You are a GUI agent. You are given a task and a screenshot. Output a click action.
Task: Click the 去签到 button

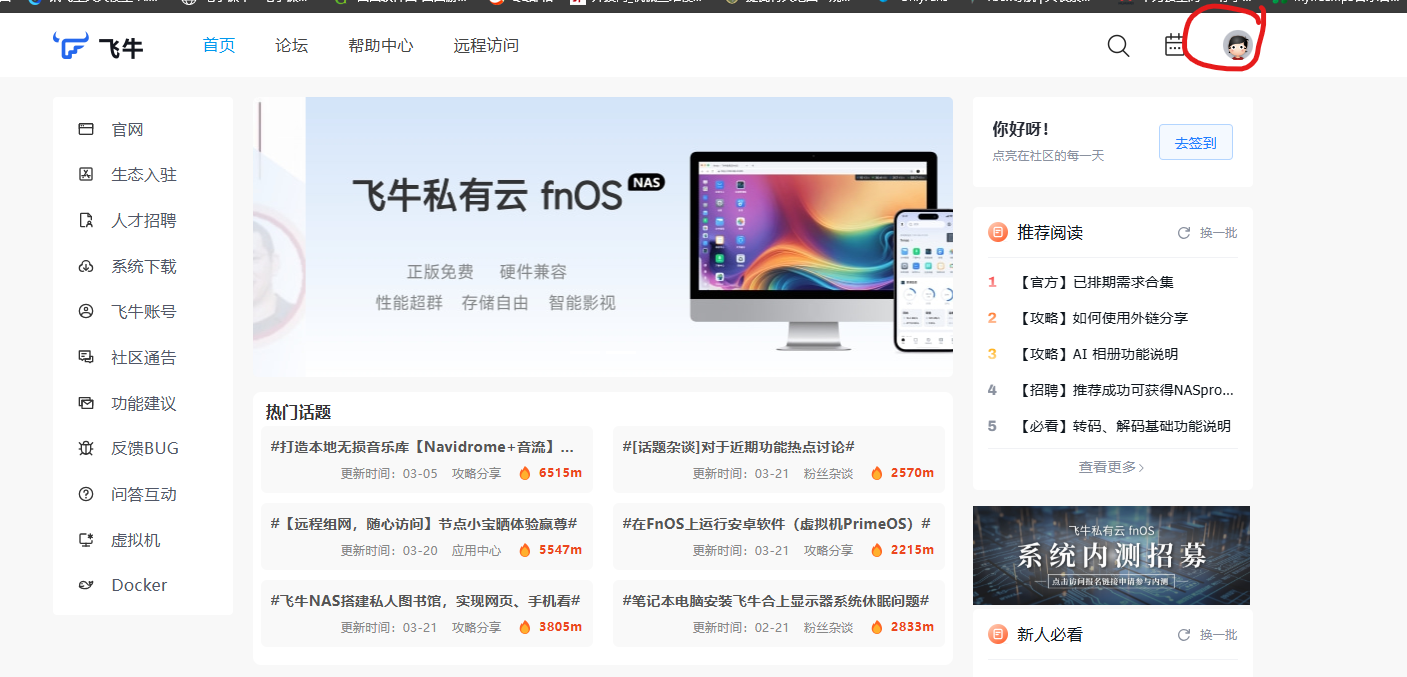(1196, 142)
